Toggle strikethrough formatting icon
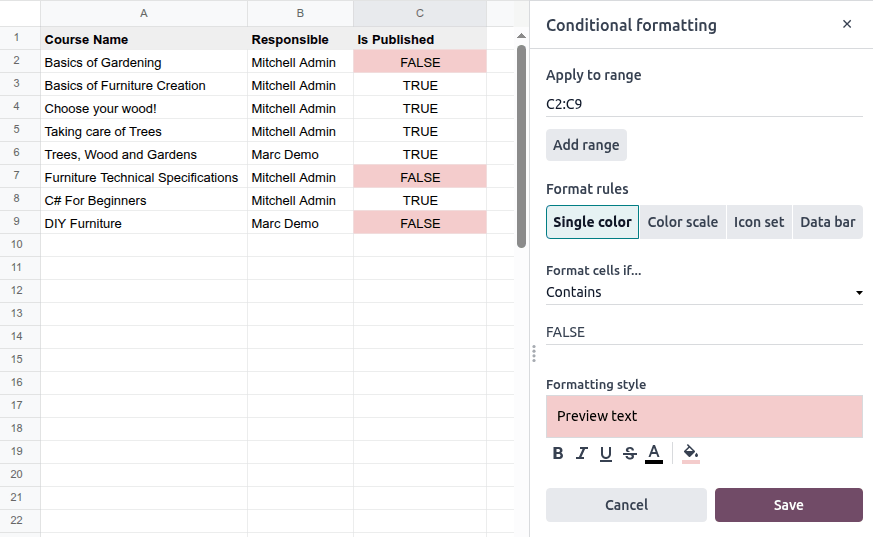The height and width of the screenshot is (537, 873). click(630, 453)
